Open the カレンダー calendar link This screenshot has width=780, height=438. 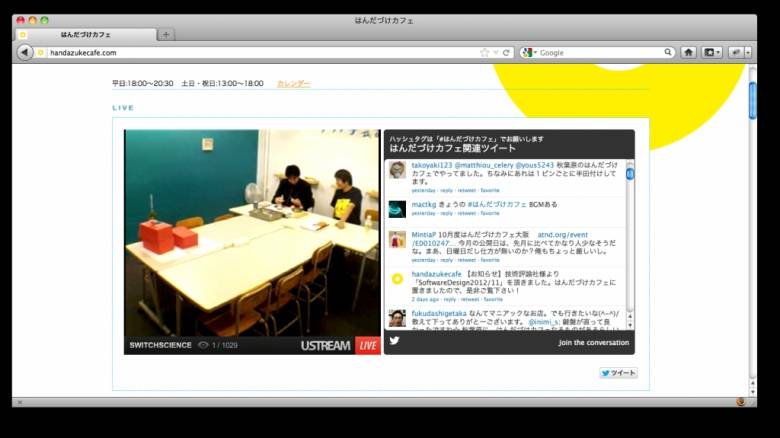[x=293, y=84]
